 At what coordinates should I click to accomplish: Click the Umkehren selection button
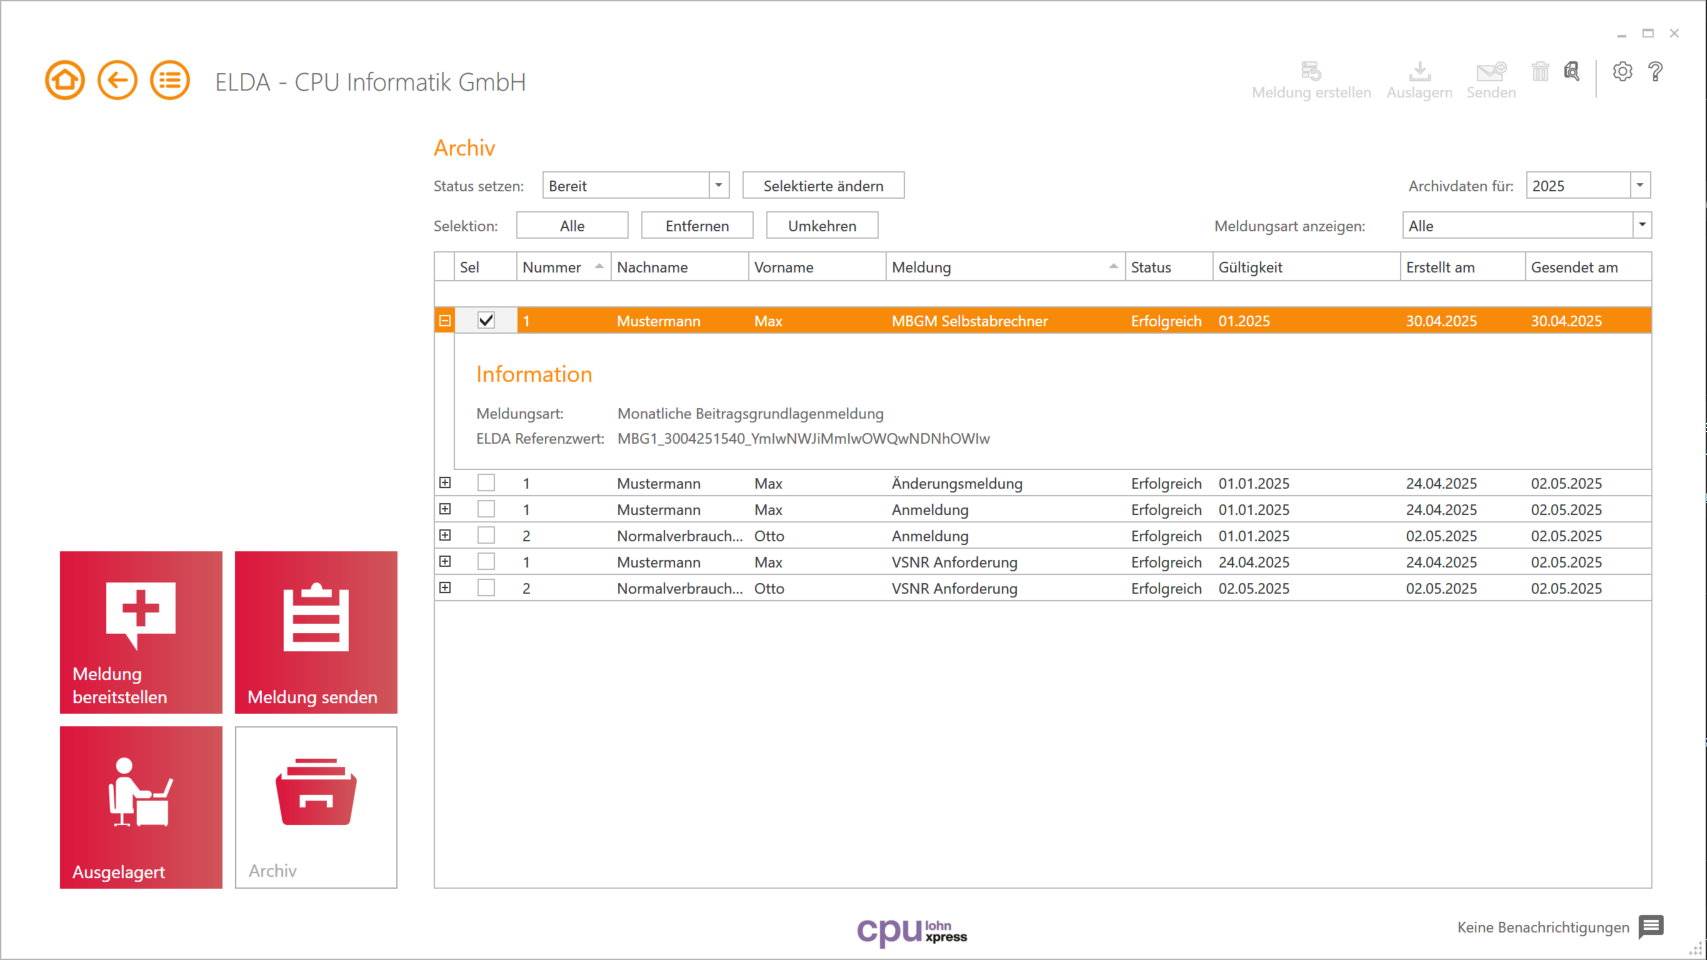pyautogui.click(x=822, y=226)
